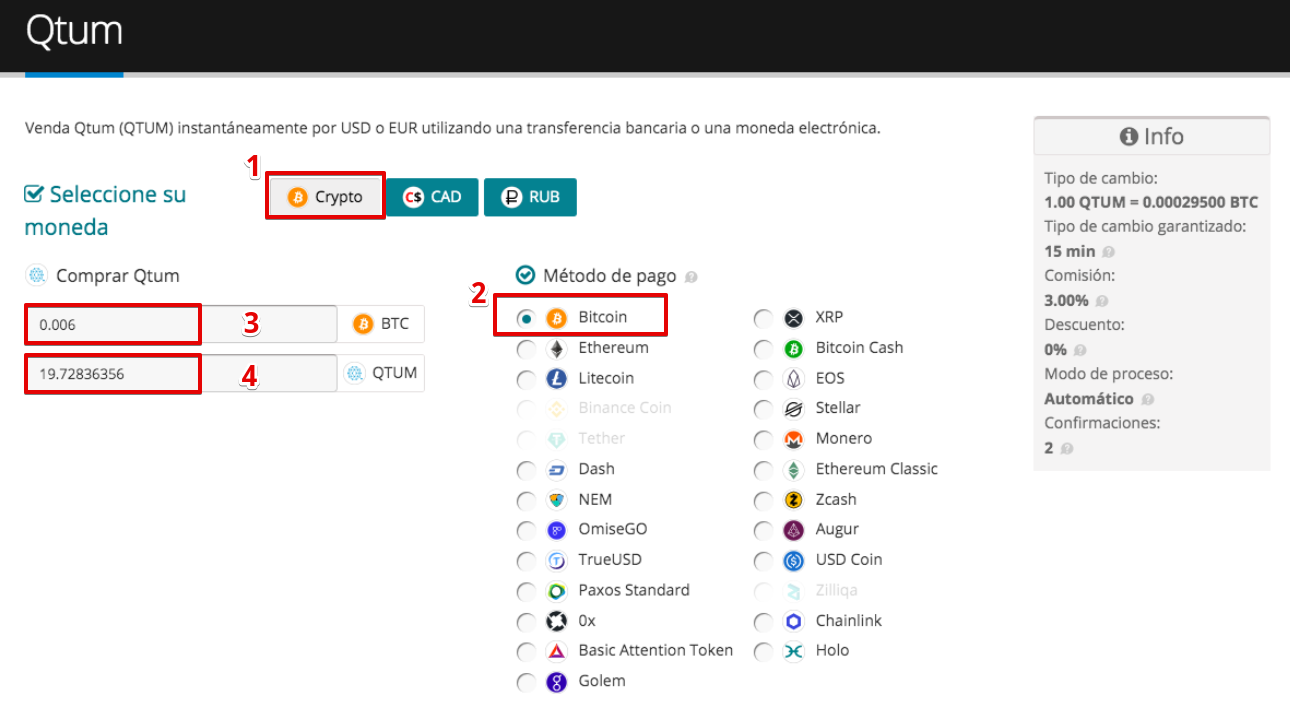Click the Paxos Standard logo icon
The height and width of the screenshot is (704, 1290).
point(557,591)
